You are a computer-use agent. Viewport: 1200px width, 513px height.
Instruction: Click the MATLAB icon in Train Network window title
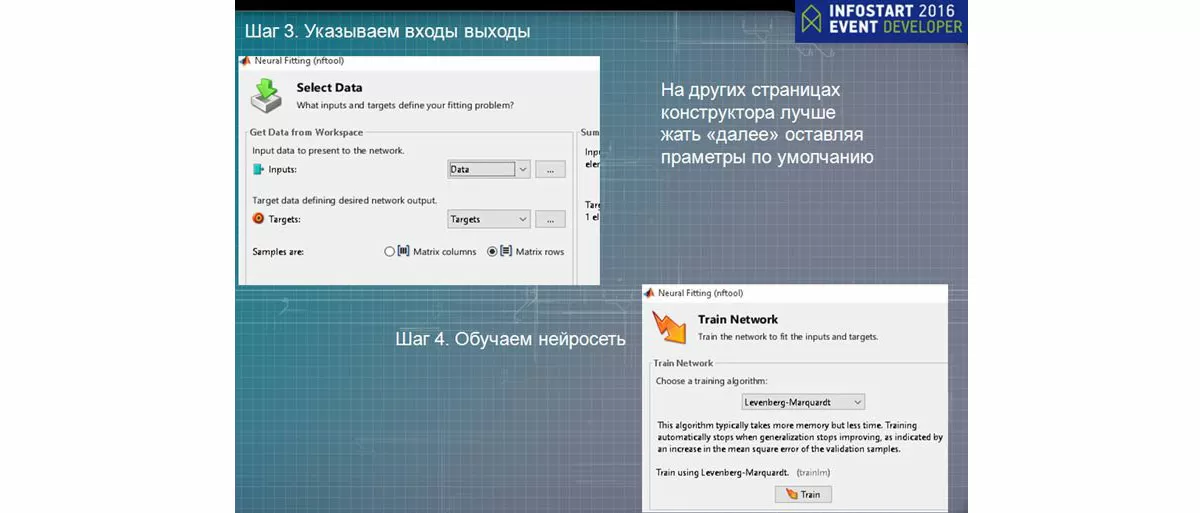(649, 293)
